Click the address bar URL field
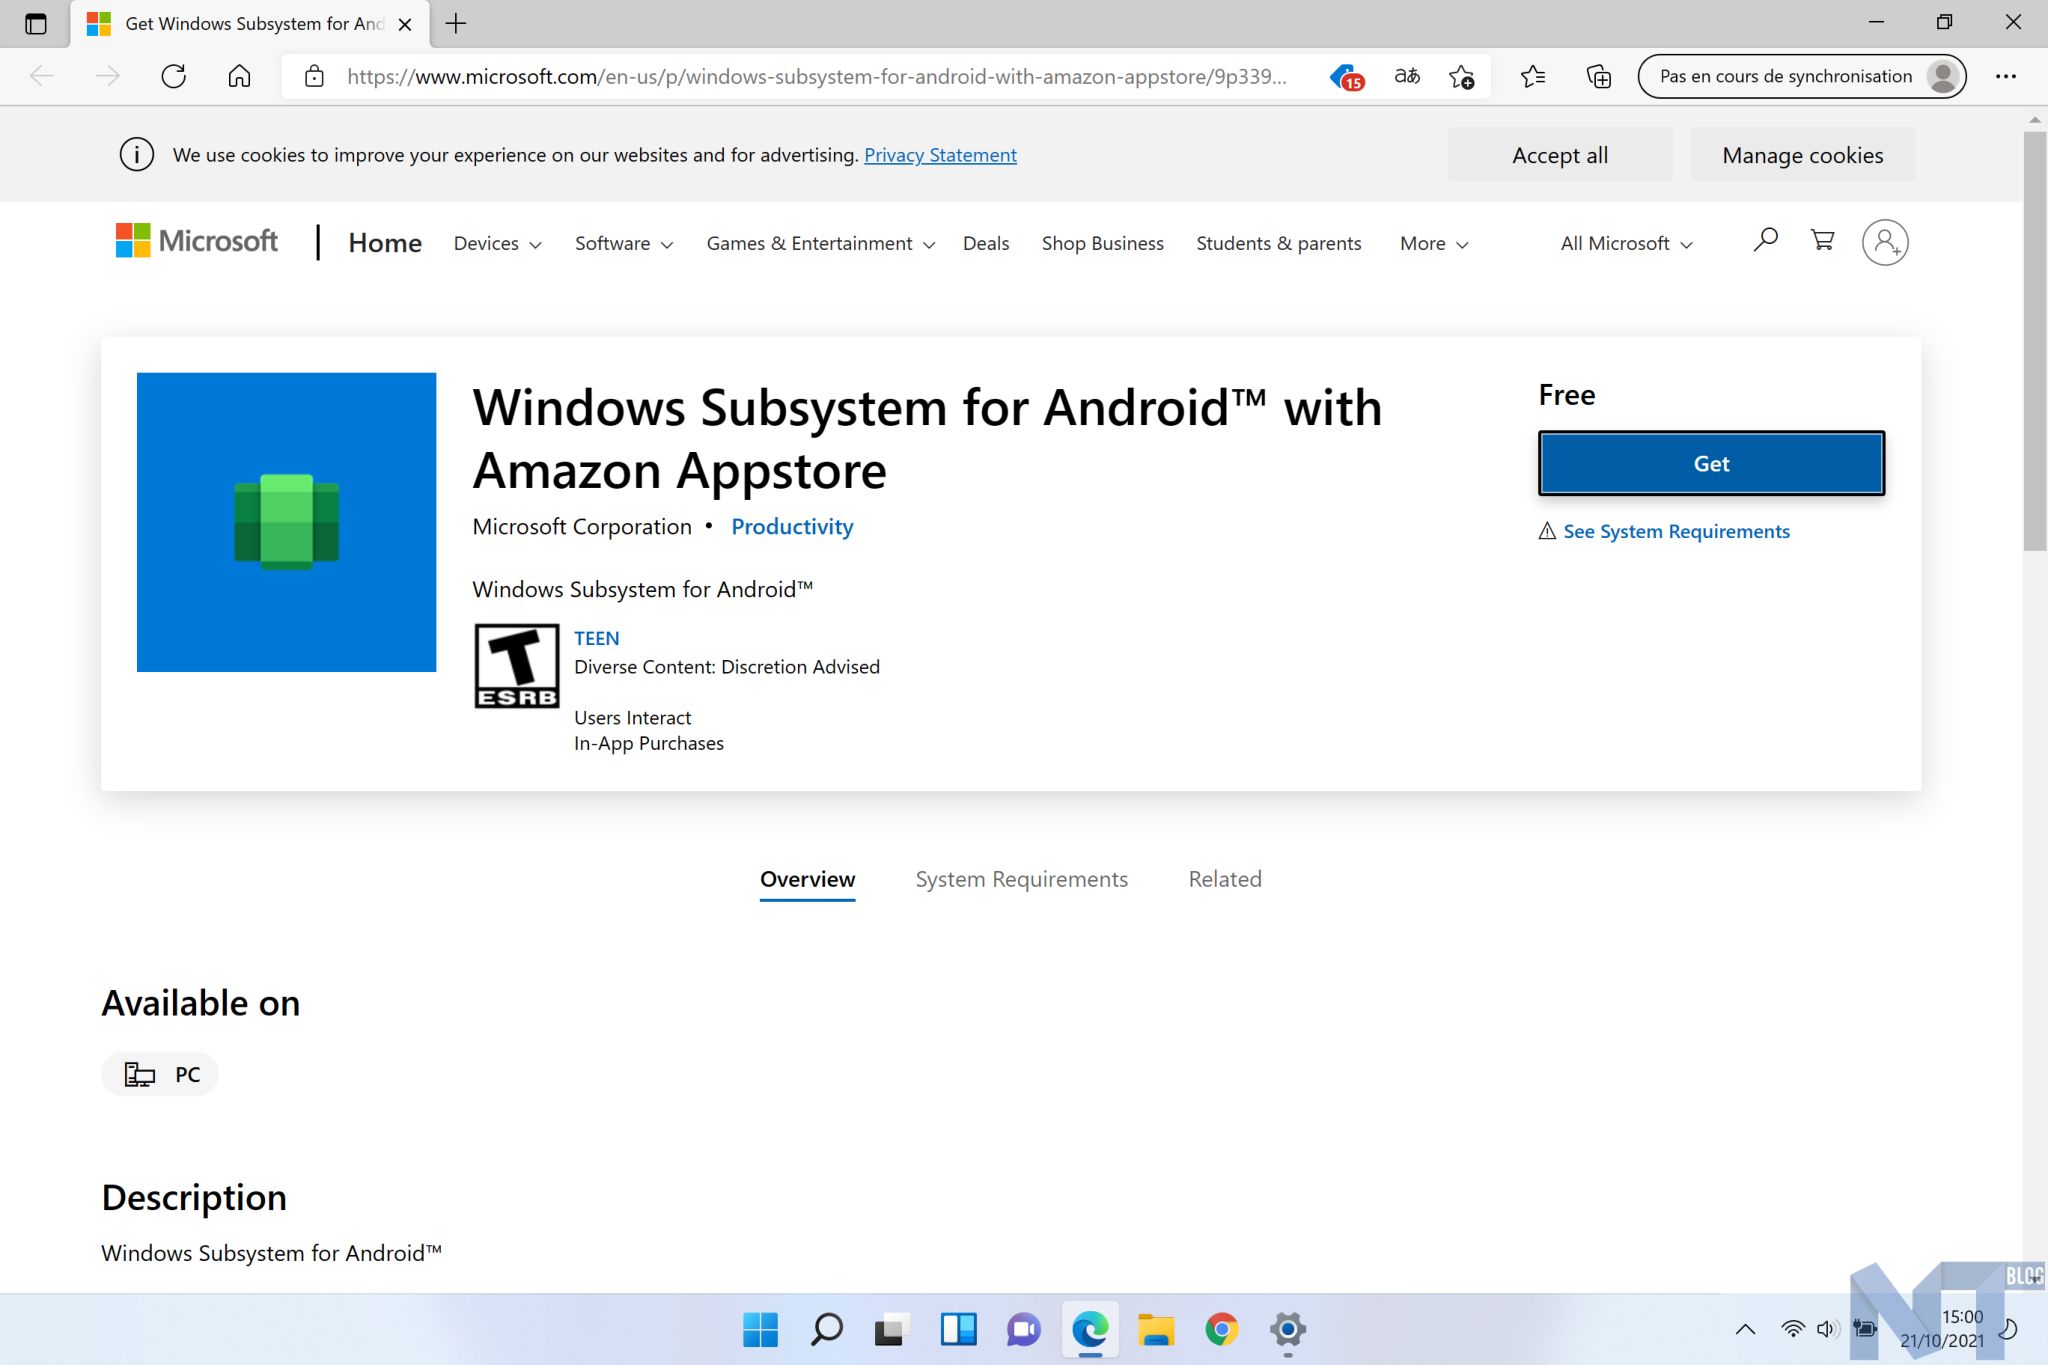Image resolution: width=2048 pixels, height=1365 pixels. (x=815, y=76)
